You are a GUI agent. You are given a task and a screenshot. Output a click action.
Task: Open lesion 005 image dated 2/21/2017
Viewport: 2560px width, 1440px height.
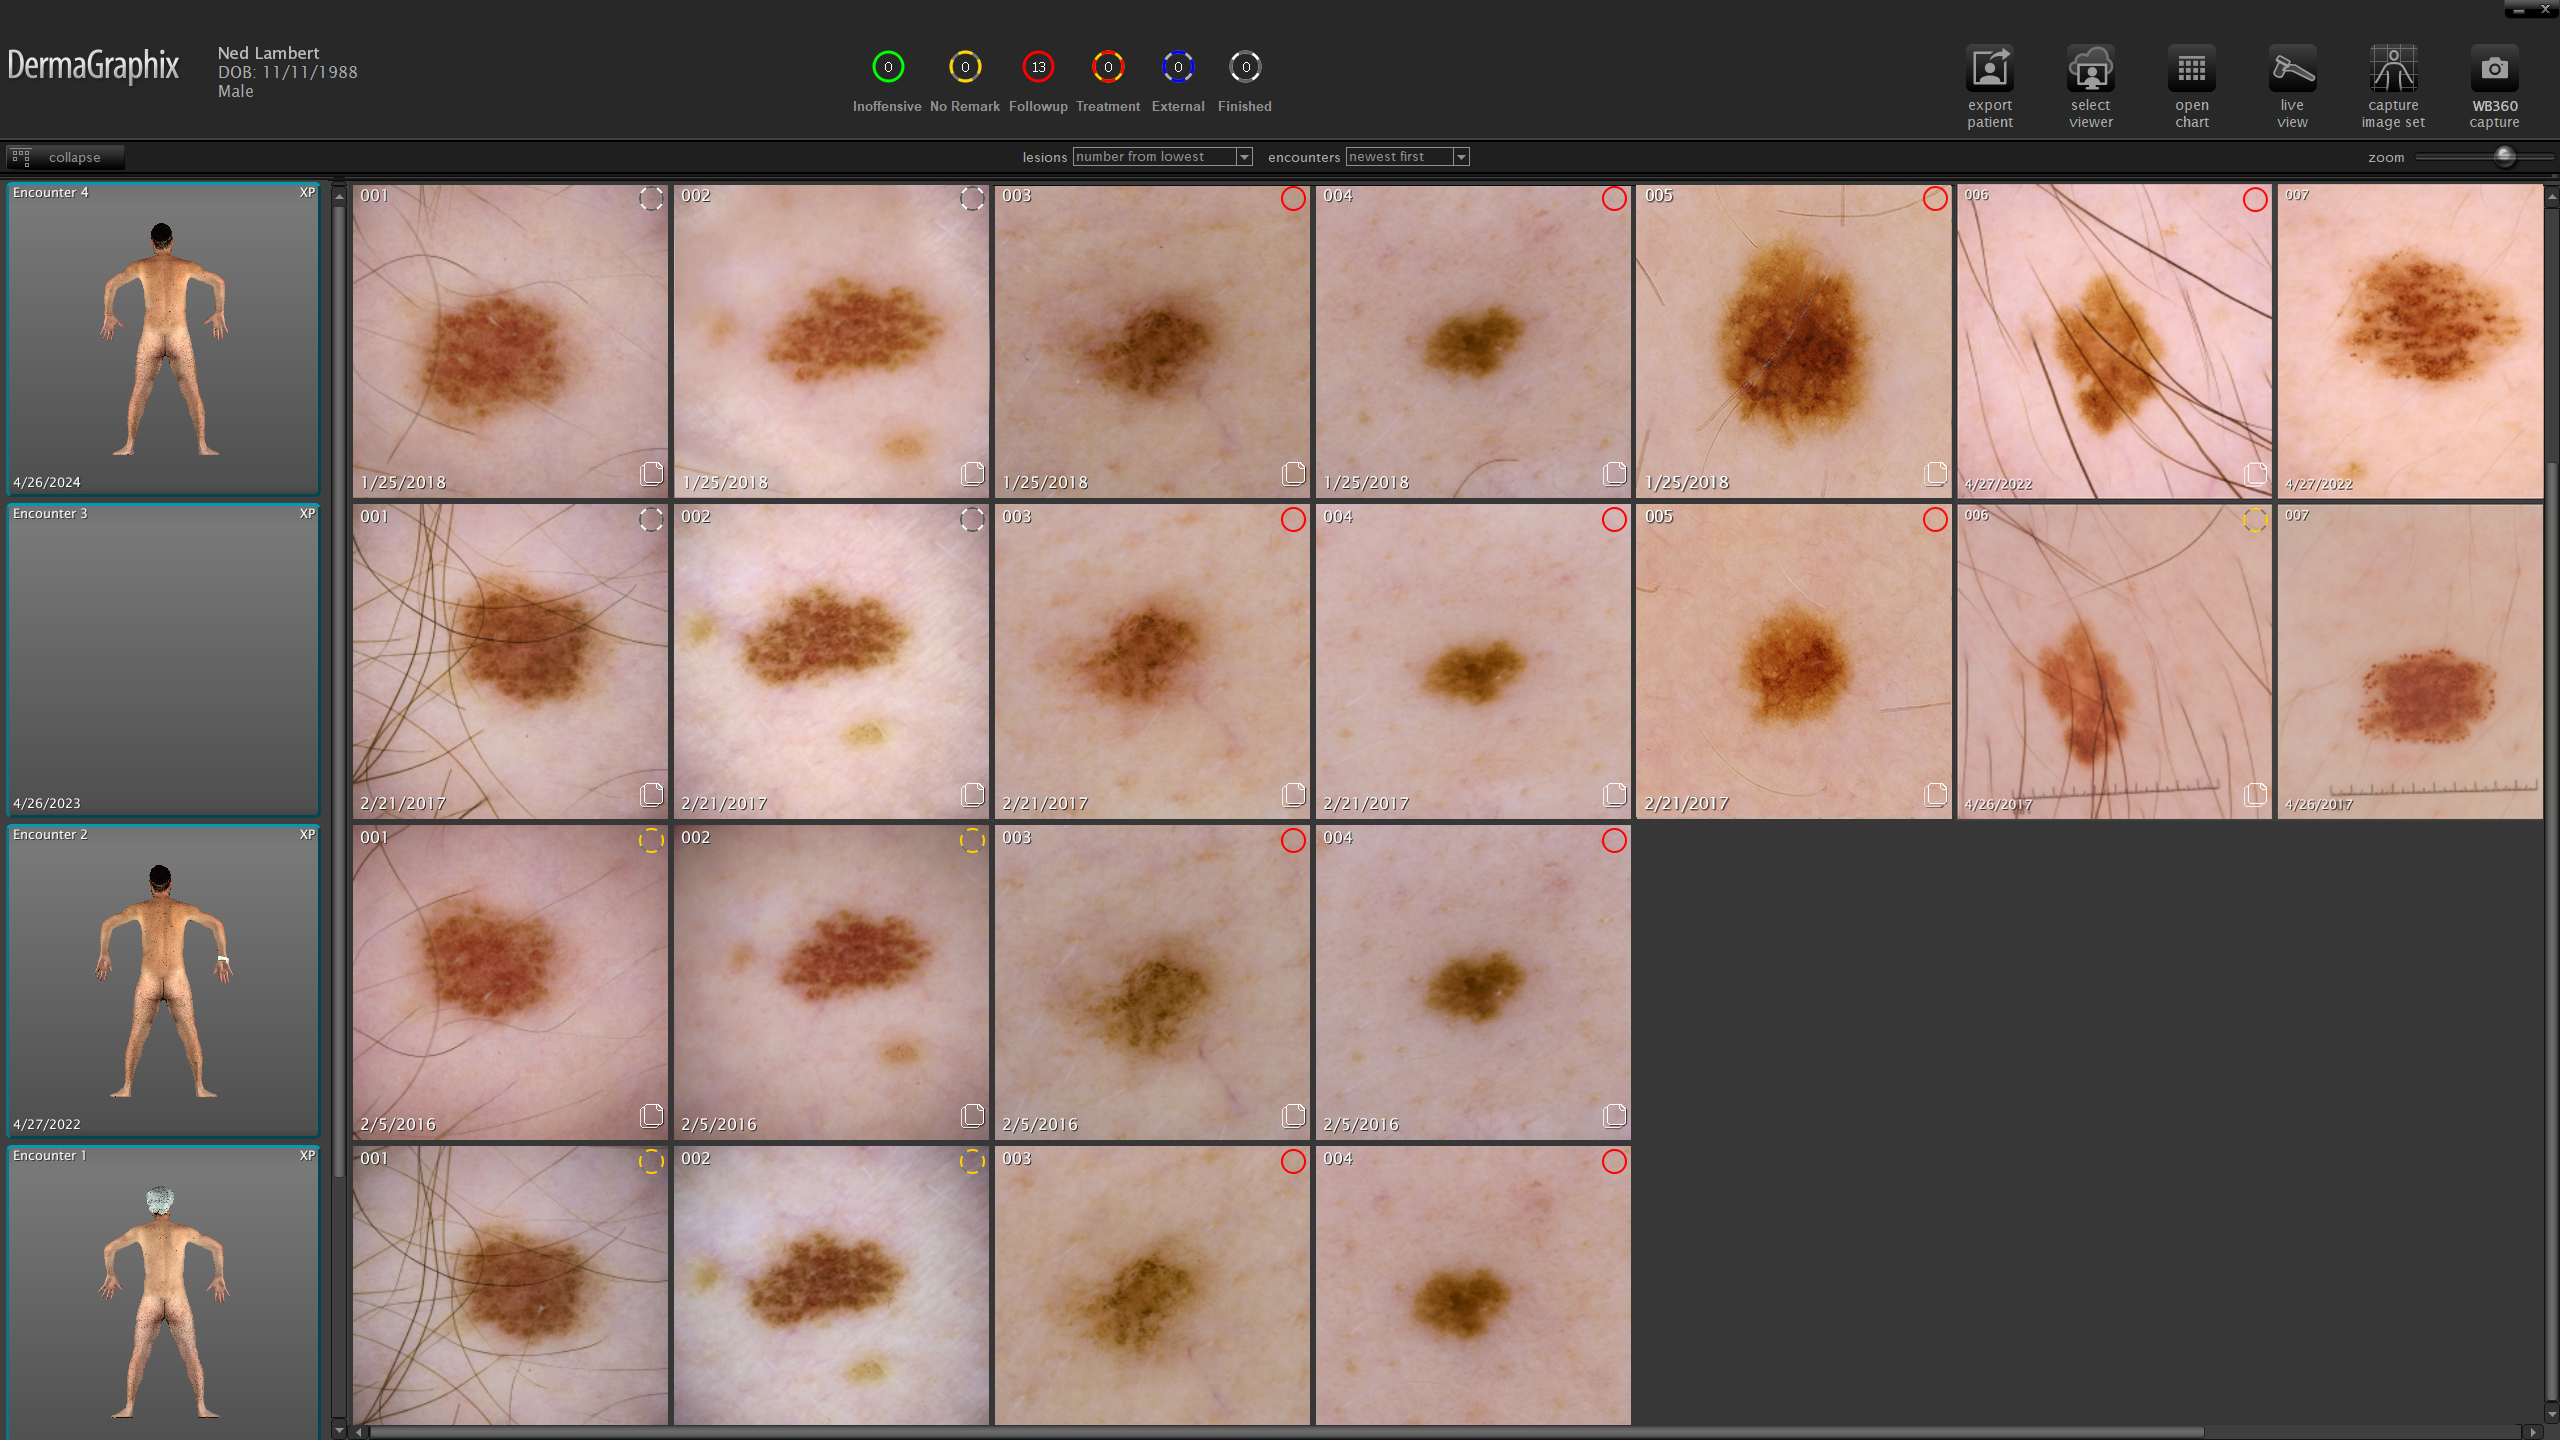pyautogui.click(x=1793, y=661)
